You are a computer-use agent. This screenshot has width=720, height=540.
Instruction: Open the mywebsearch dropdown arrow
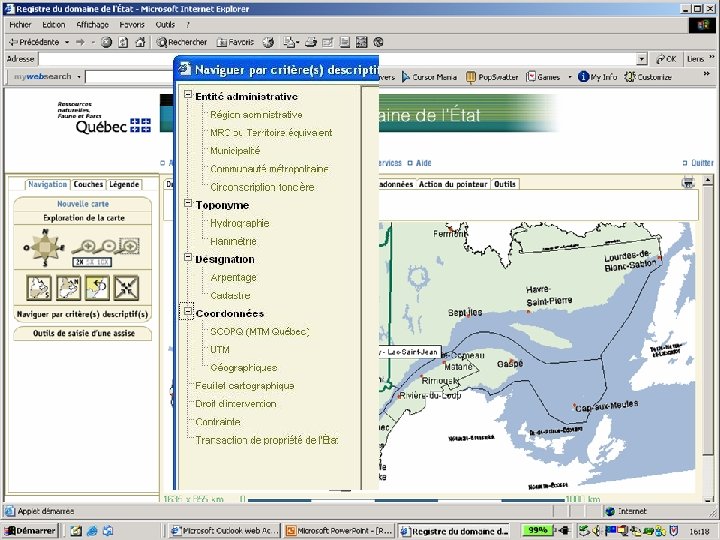click(x=79, y=77)
